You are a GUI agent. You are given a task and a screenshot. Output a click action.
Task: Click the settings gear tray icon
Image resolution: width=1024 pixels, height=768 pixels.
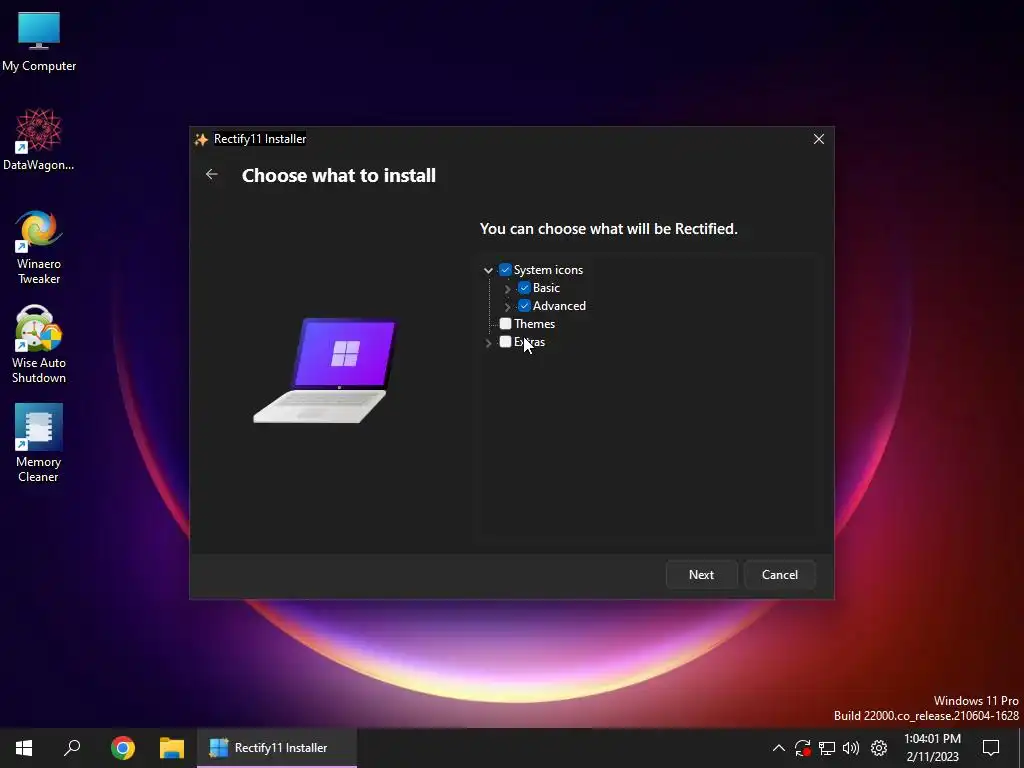pyautogui.click(x=879, y=748)
